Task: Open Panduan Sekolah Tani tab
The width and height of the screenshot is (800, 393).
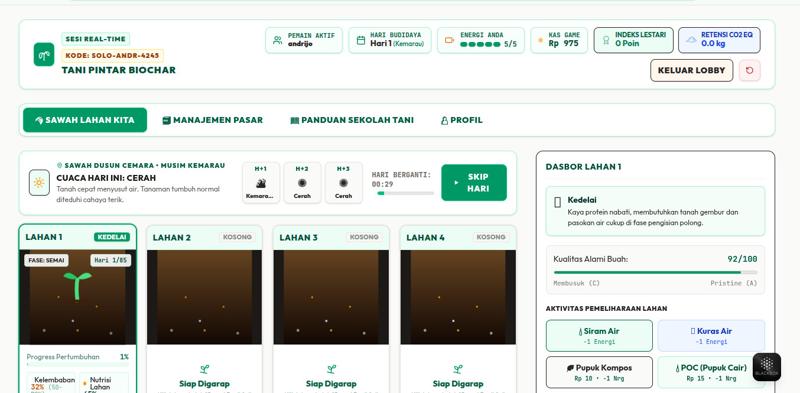Action: pos(352,120)
